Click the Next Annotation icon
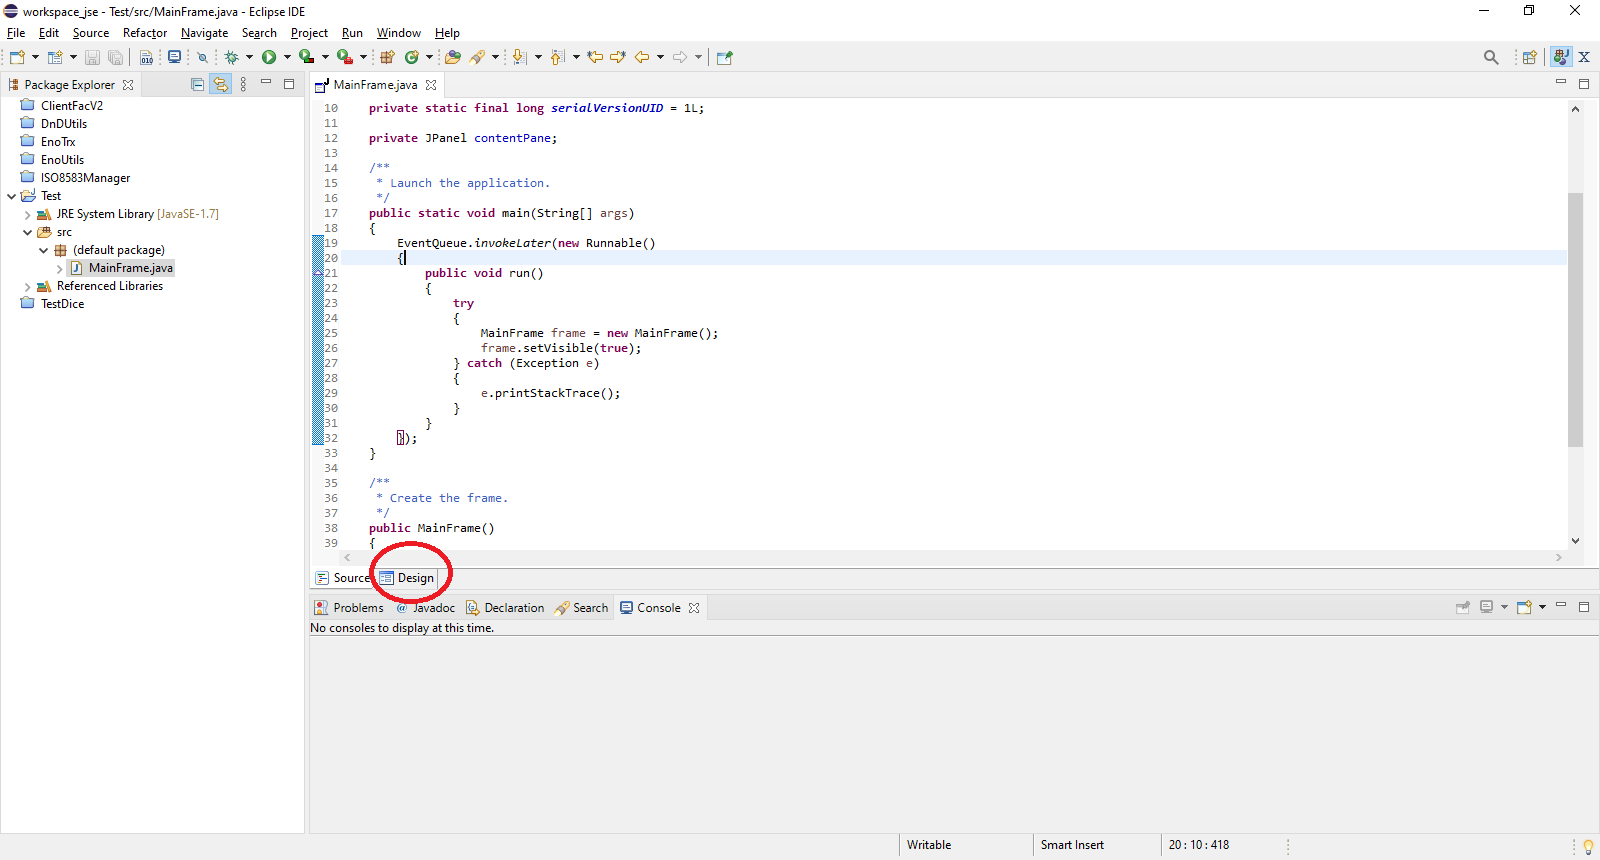Viewport: 1600px width, 860px height. (519, 57)
